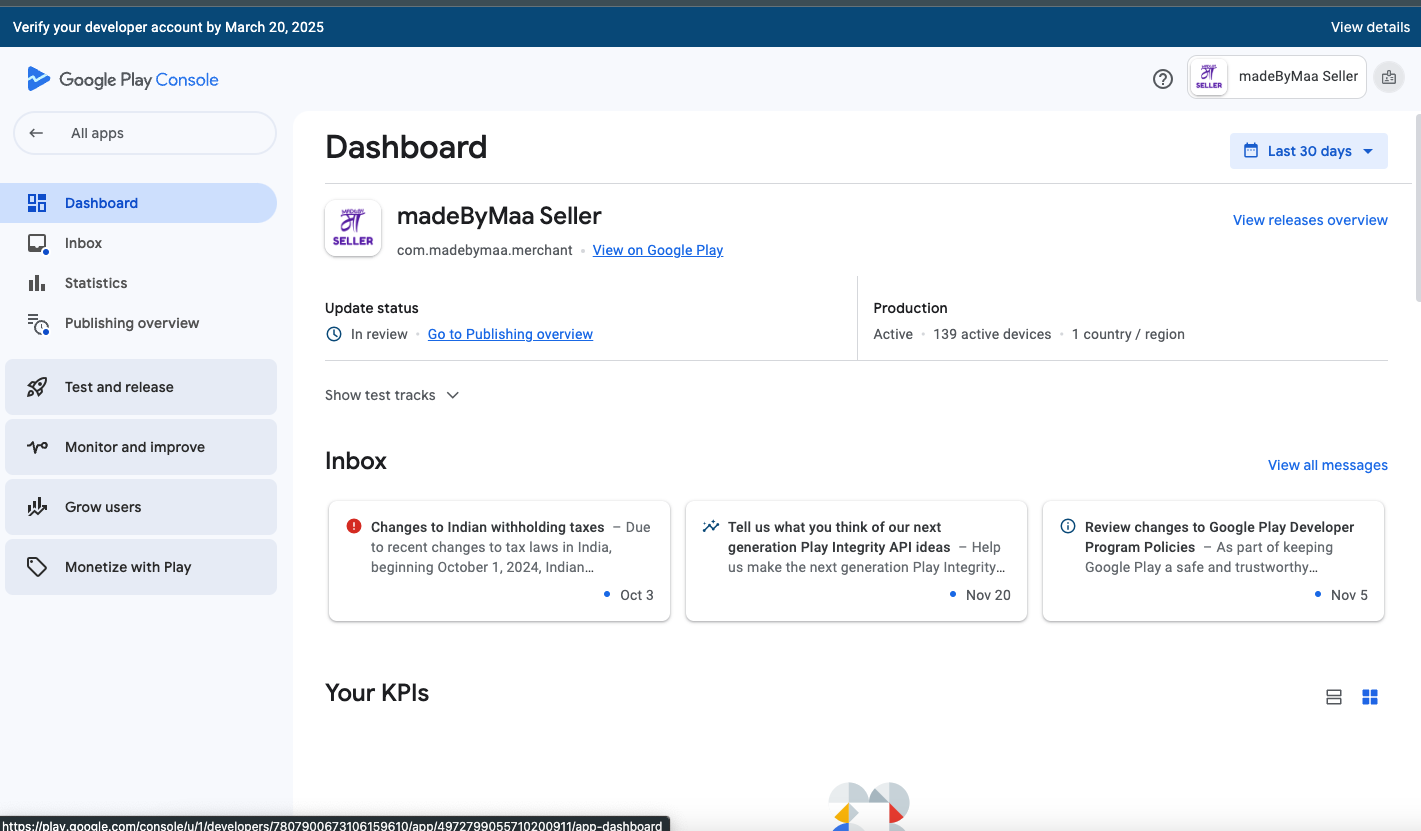Switch KPIs to grid view
This screenshot has height=831, width=1421.
1370,697
